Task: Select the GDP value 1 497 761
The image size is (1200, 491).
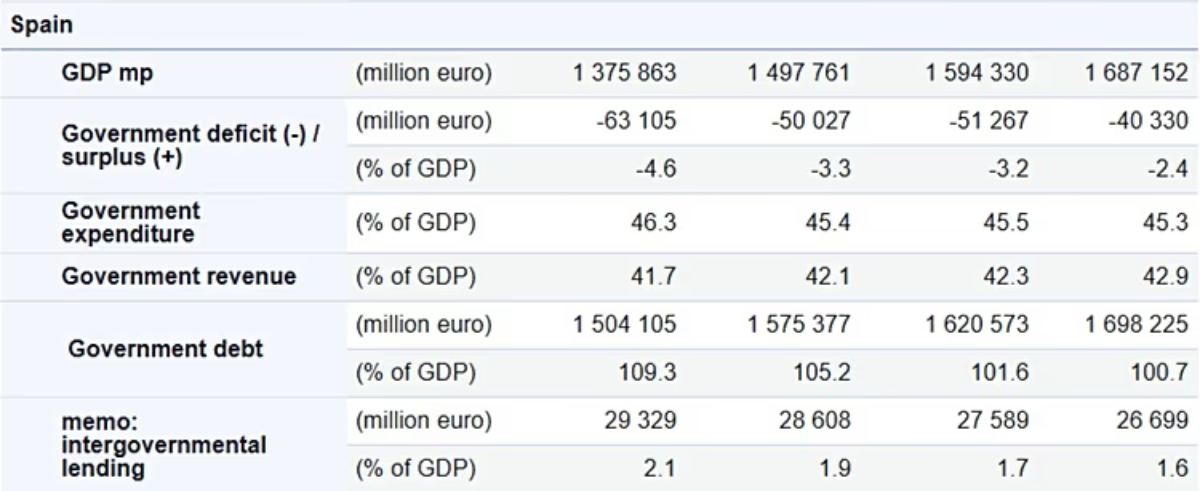Action: click(799, 73)
